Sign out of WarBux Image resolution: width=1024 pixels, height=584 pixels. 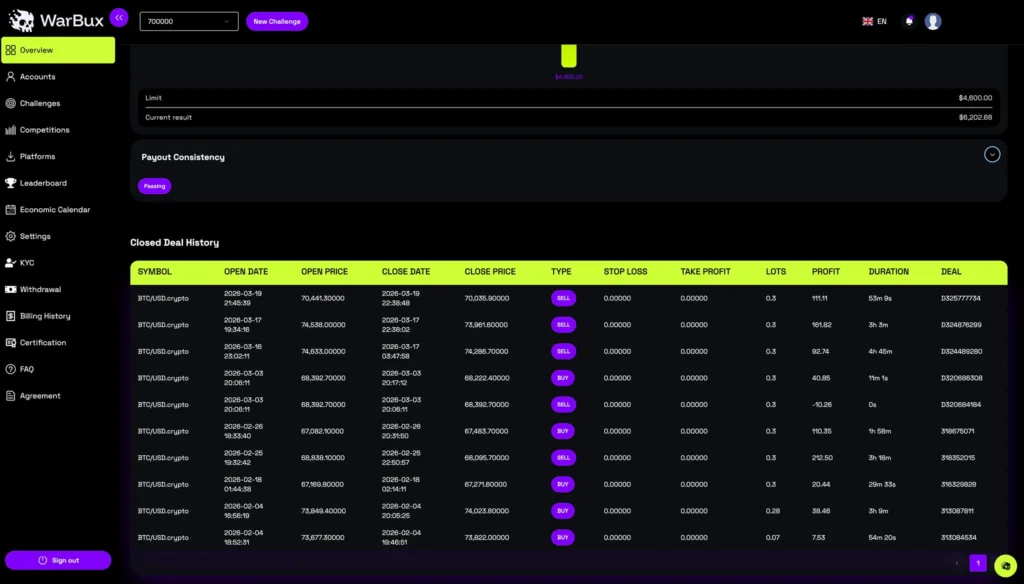58,560
